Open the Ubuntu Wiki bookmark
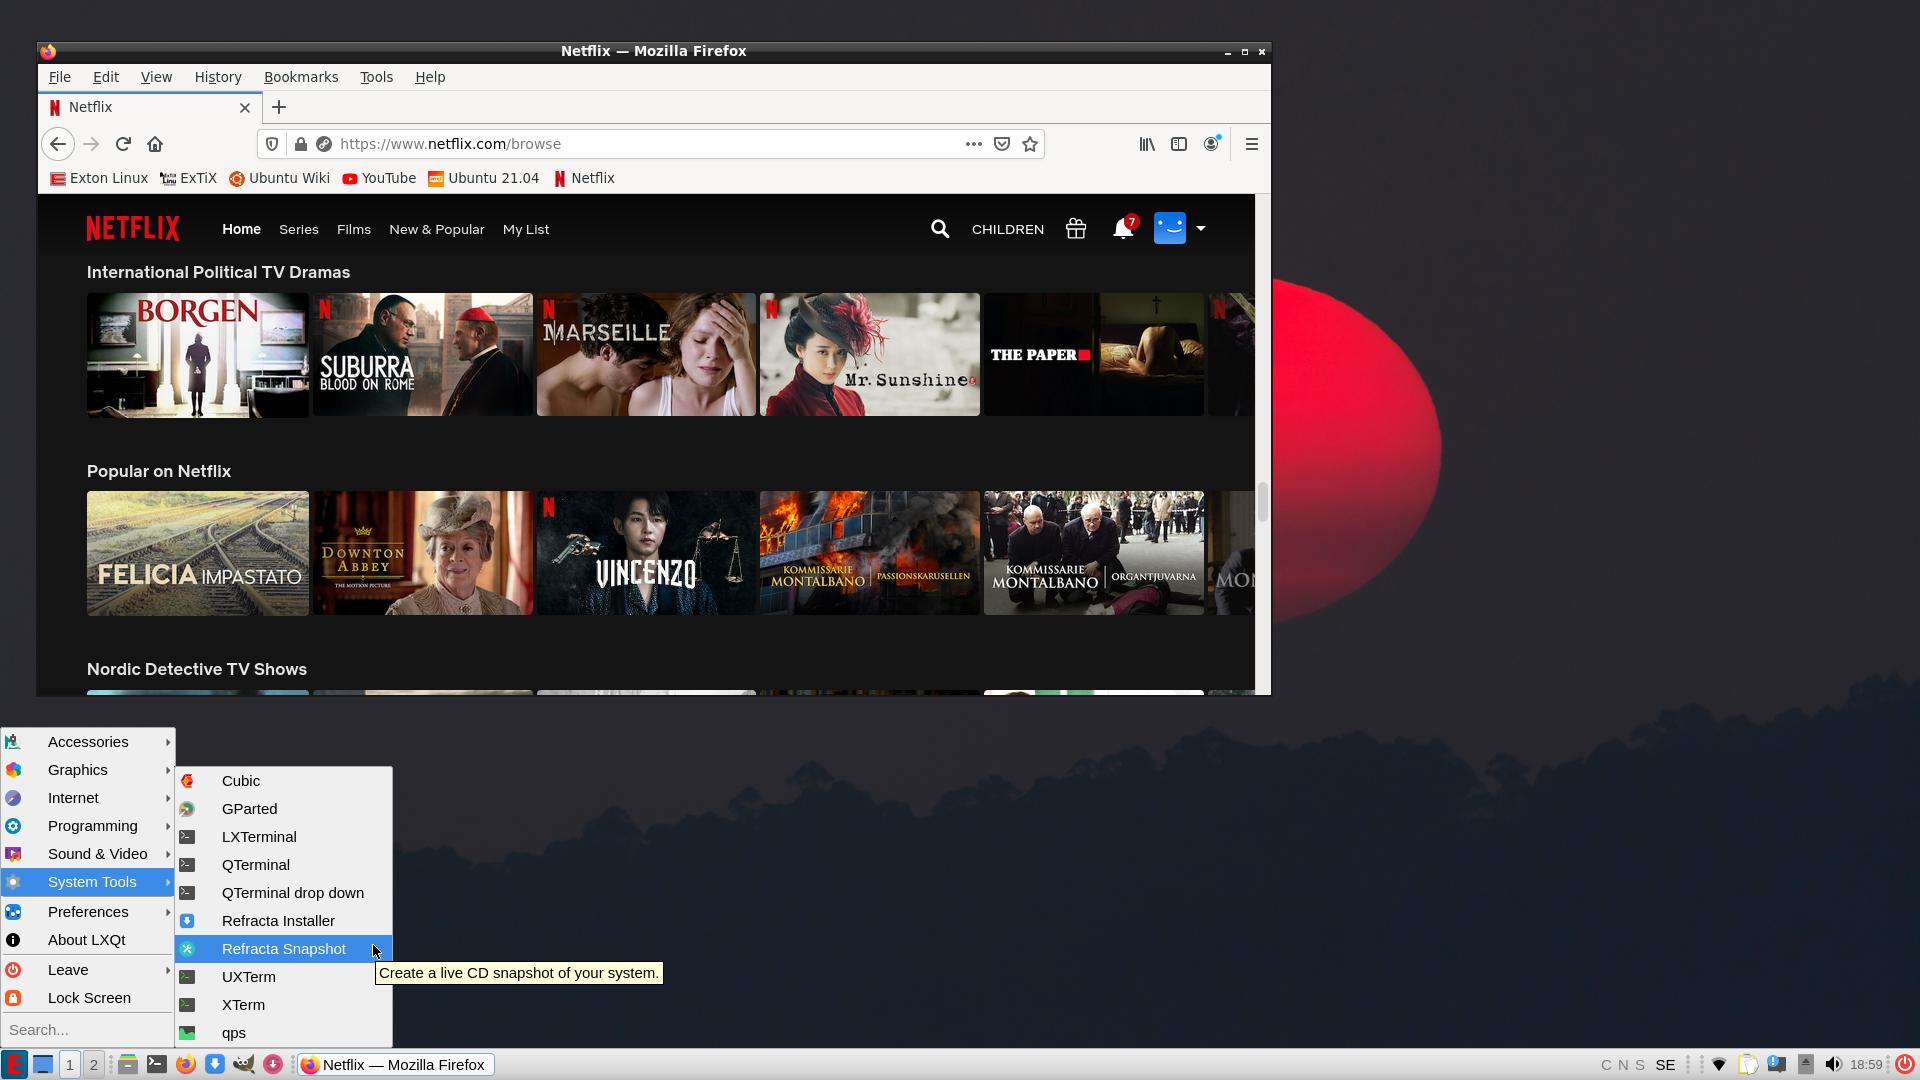The image size is (1920, 1080). click(x=279, y=178)
